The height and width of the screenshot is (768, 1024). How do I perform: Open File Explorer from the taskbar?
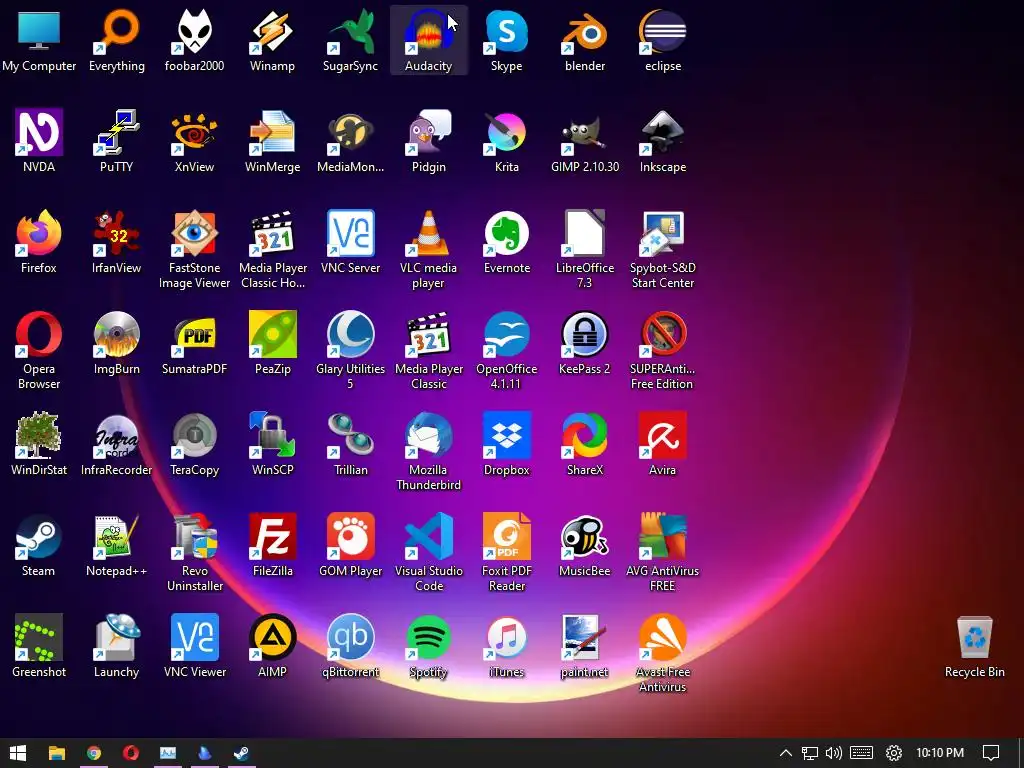(x=57, y=753)
